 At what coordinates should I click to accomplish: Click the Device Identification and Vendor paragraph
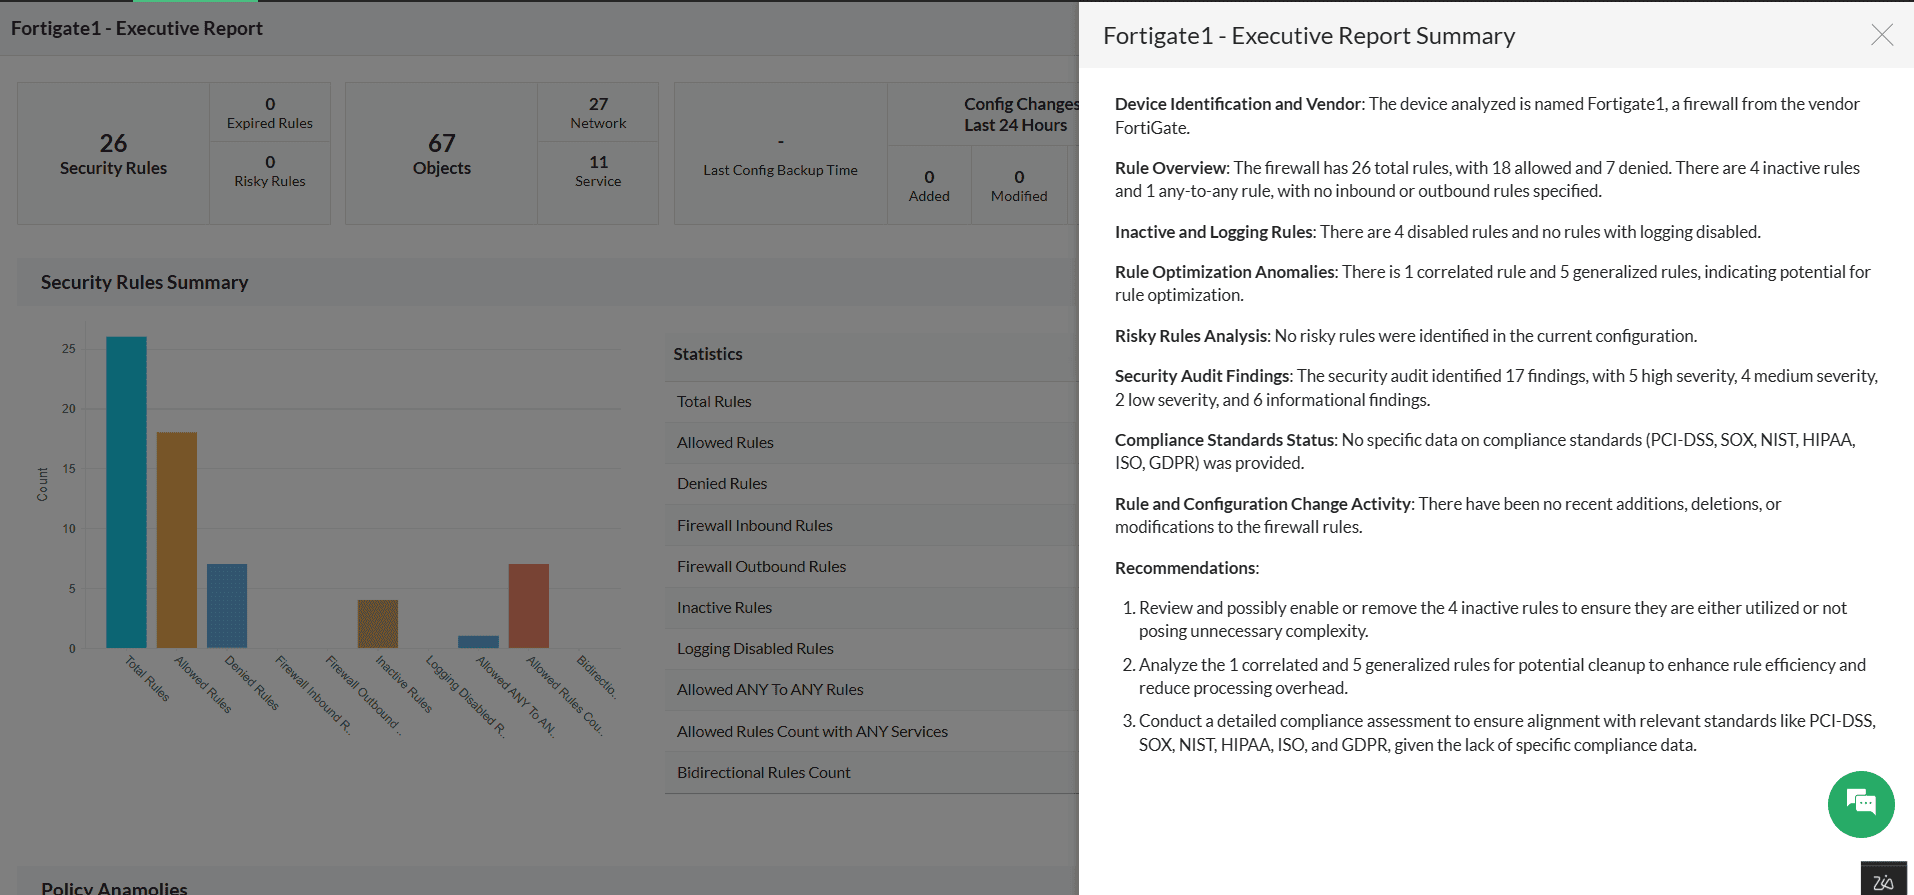(x=1487, y=115)
